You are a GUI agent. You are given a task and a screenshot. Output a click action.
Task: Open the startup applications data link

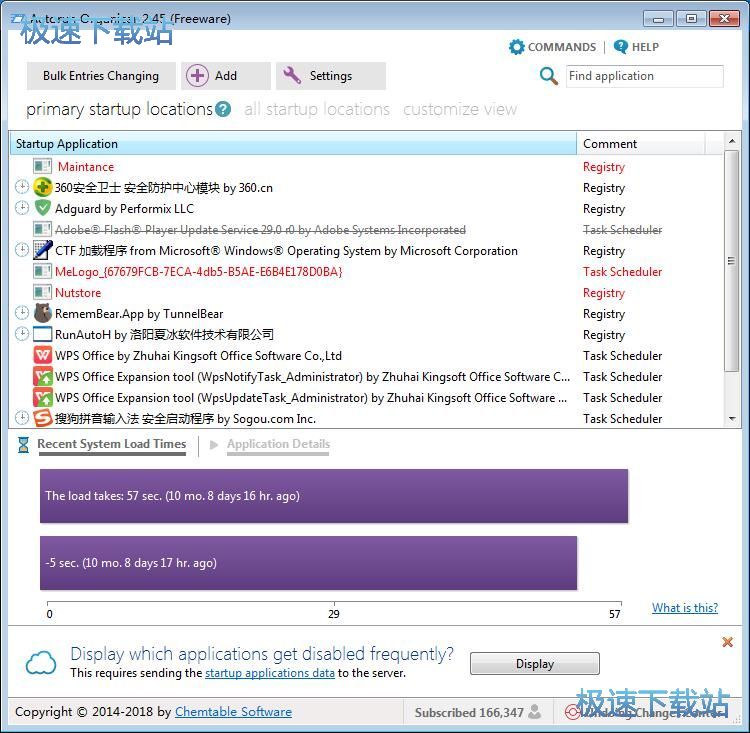click(x=270, y=673)
